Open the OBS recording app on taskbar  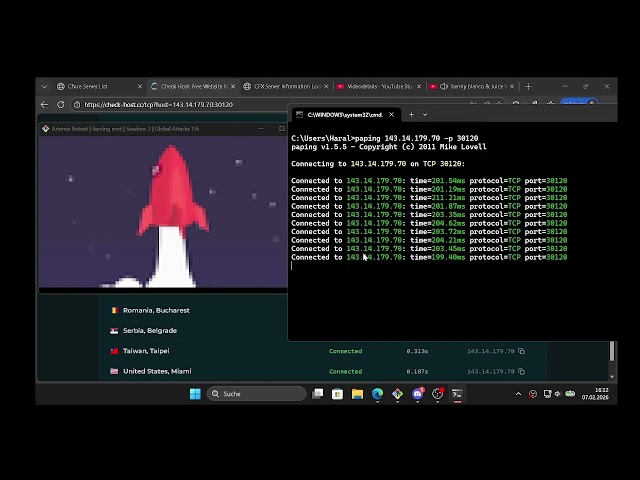(x=437, y=394)
